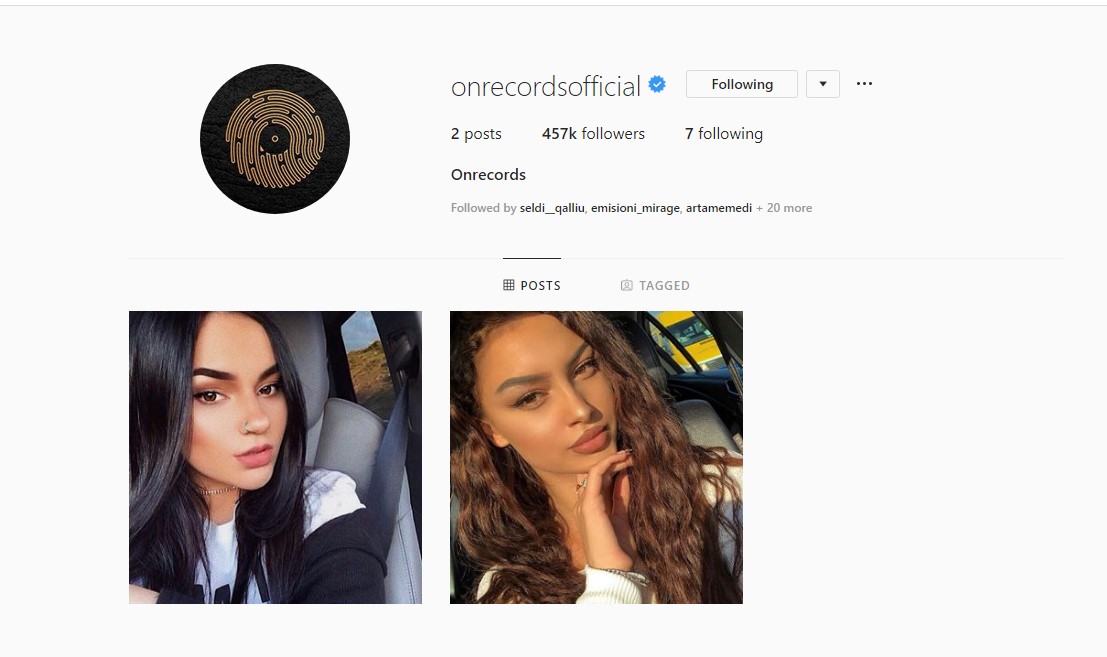Click the blue verified badge icon

[657, 85]
